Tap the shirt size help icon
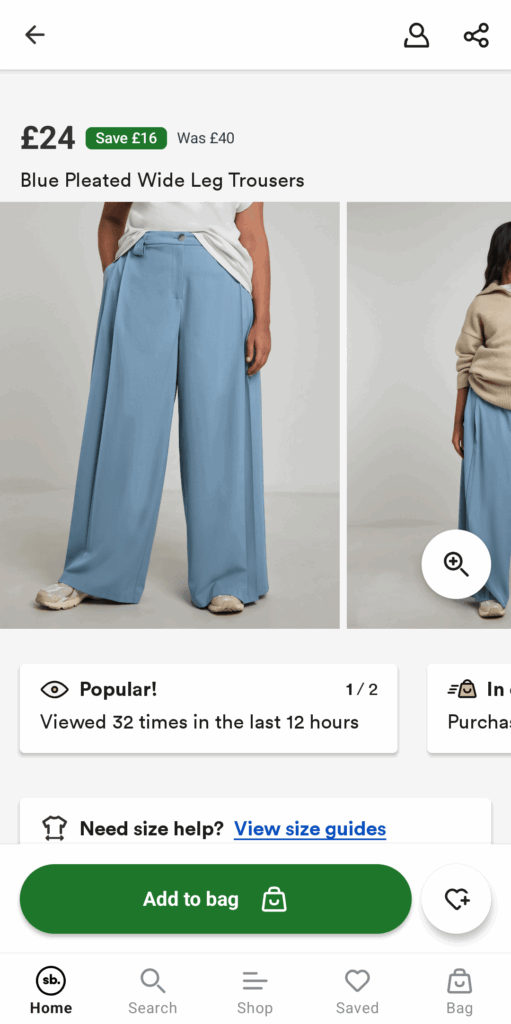511x1024 pixels. point(54,828)
